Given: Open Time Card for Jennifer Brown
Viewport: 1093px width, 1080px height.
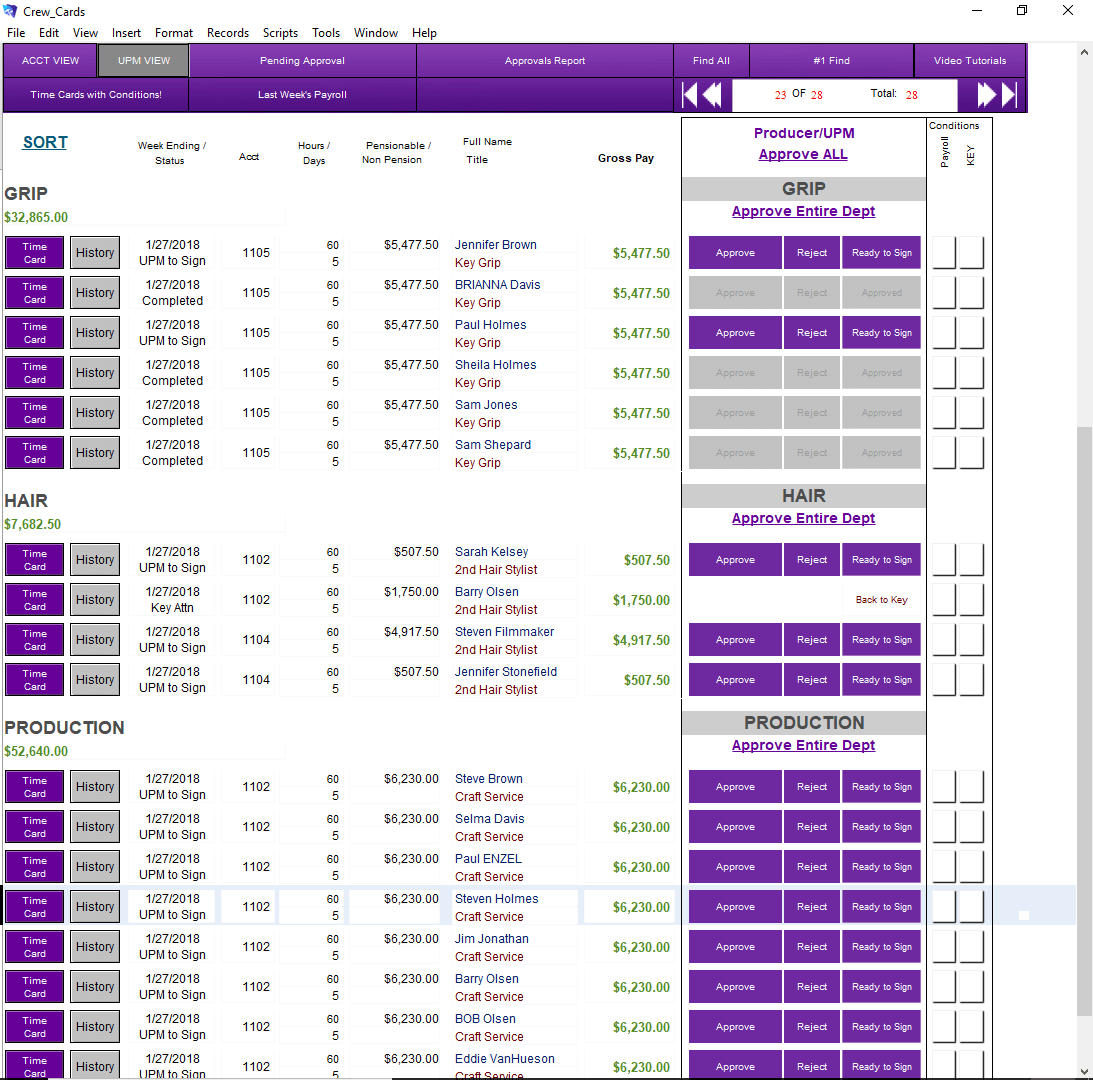Looking at the screenshot, I should 35,253.
